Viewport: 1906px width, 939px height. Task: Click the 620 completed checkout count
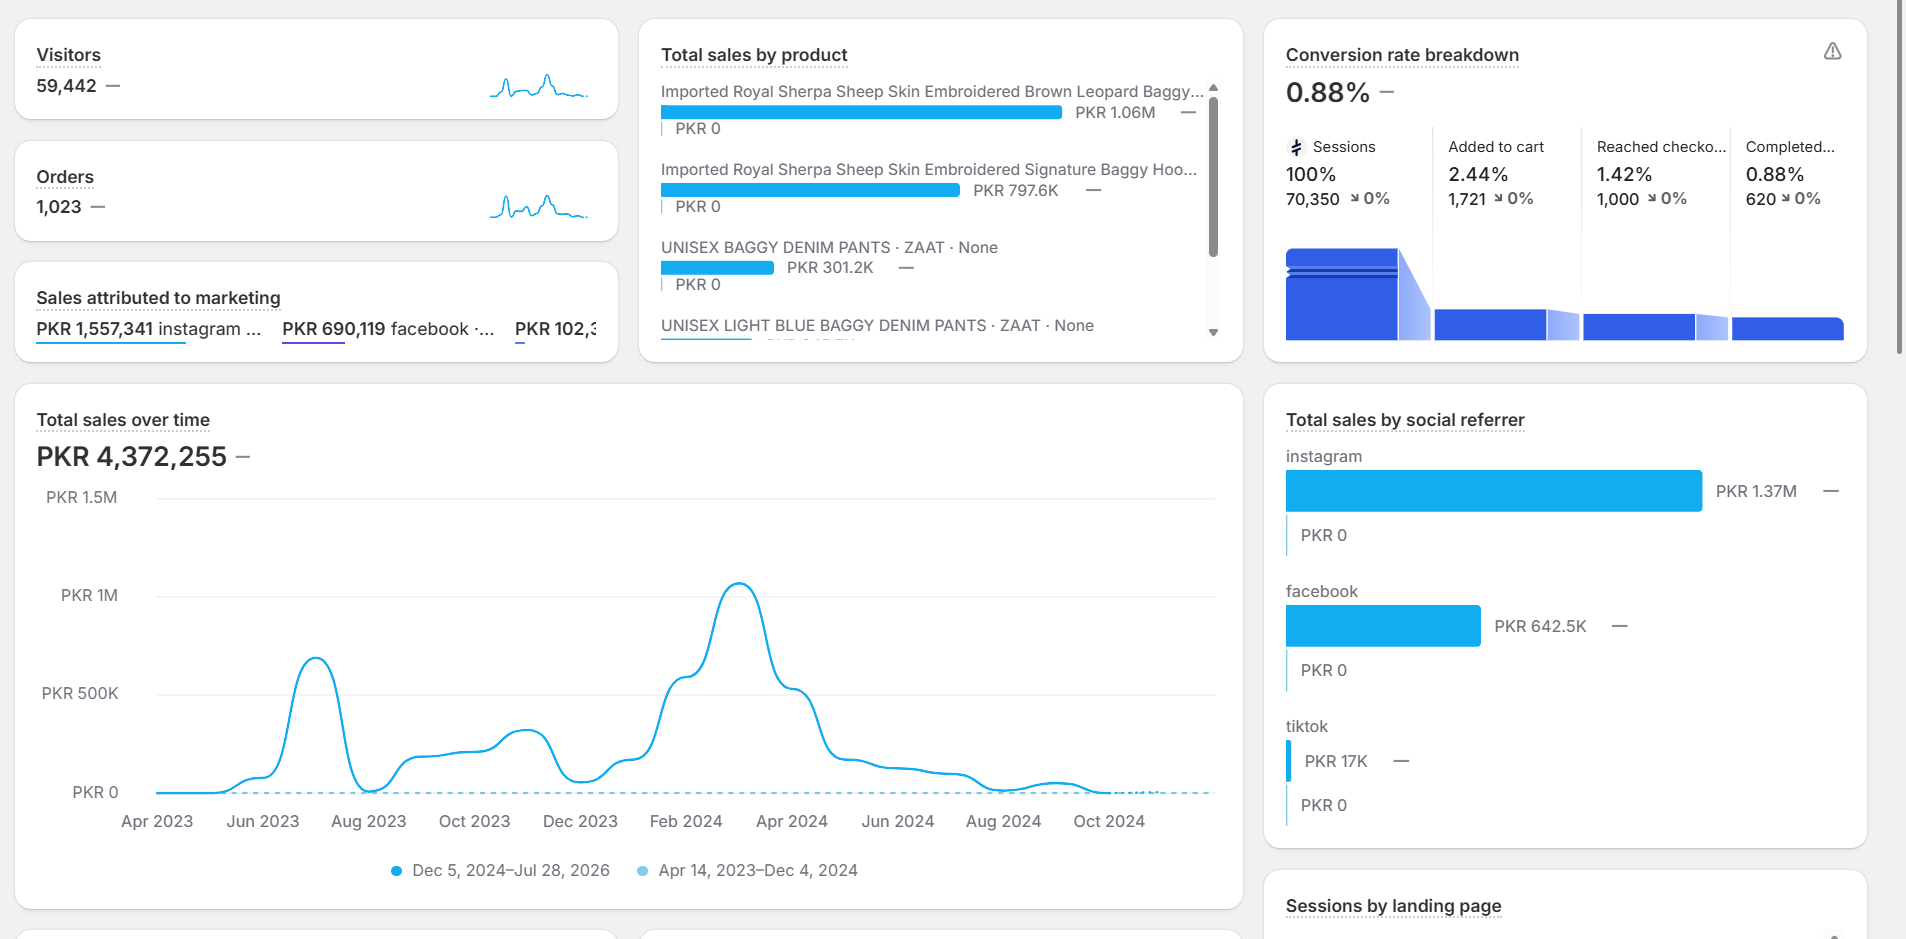click(x=1761, y=199)
